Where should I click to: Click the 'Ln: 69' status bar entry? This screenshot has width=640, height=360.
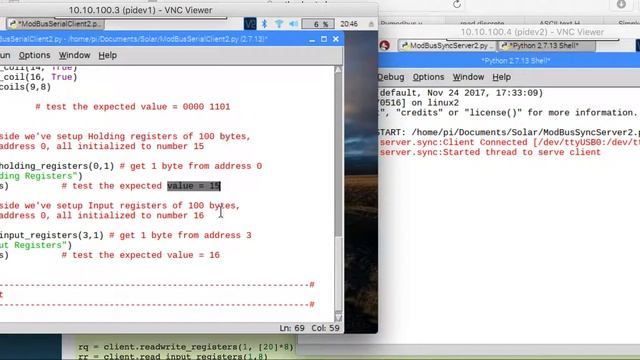tap(292, 328)
